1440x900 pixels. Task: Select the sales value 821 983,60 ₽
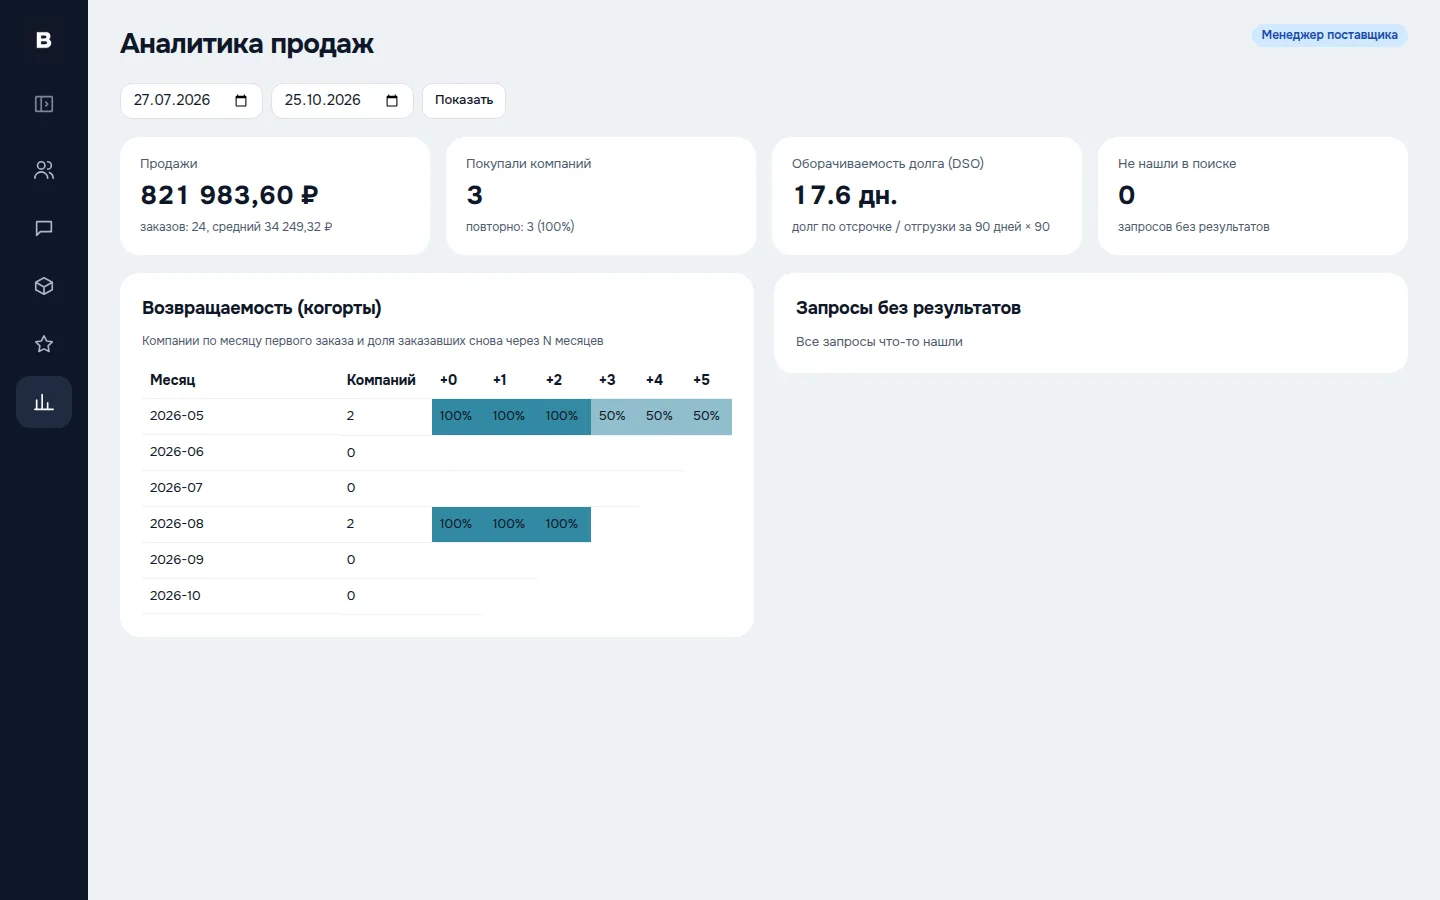[x=229, y=195]
